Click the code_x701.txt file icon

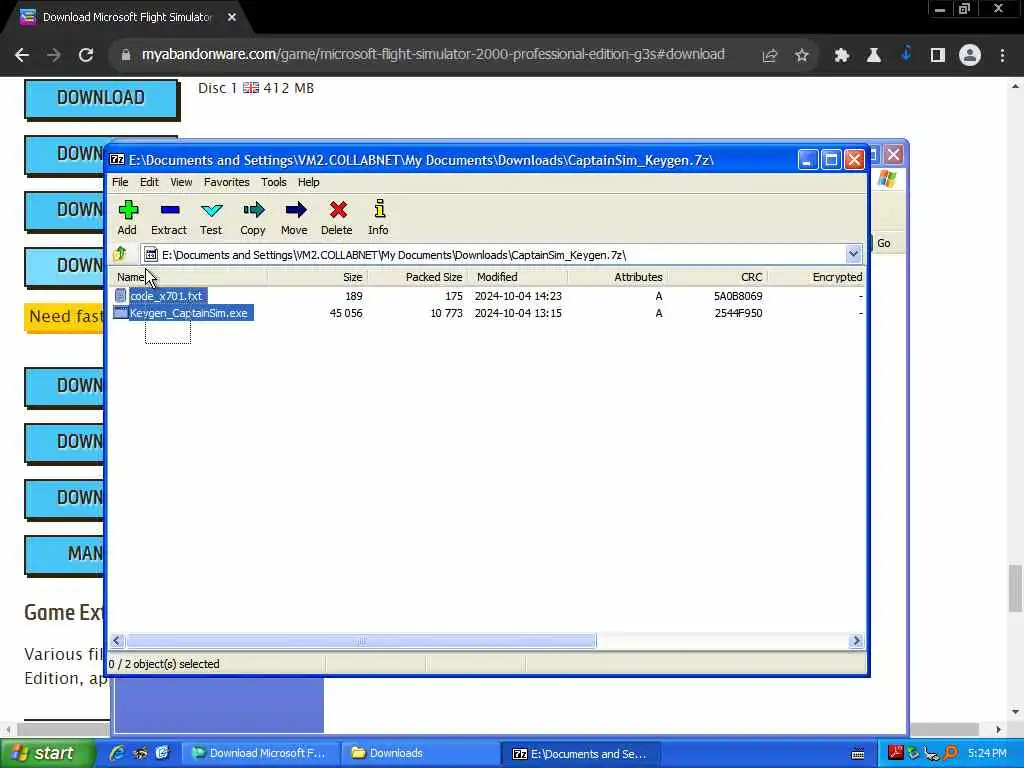[120, 296]
